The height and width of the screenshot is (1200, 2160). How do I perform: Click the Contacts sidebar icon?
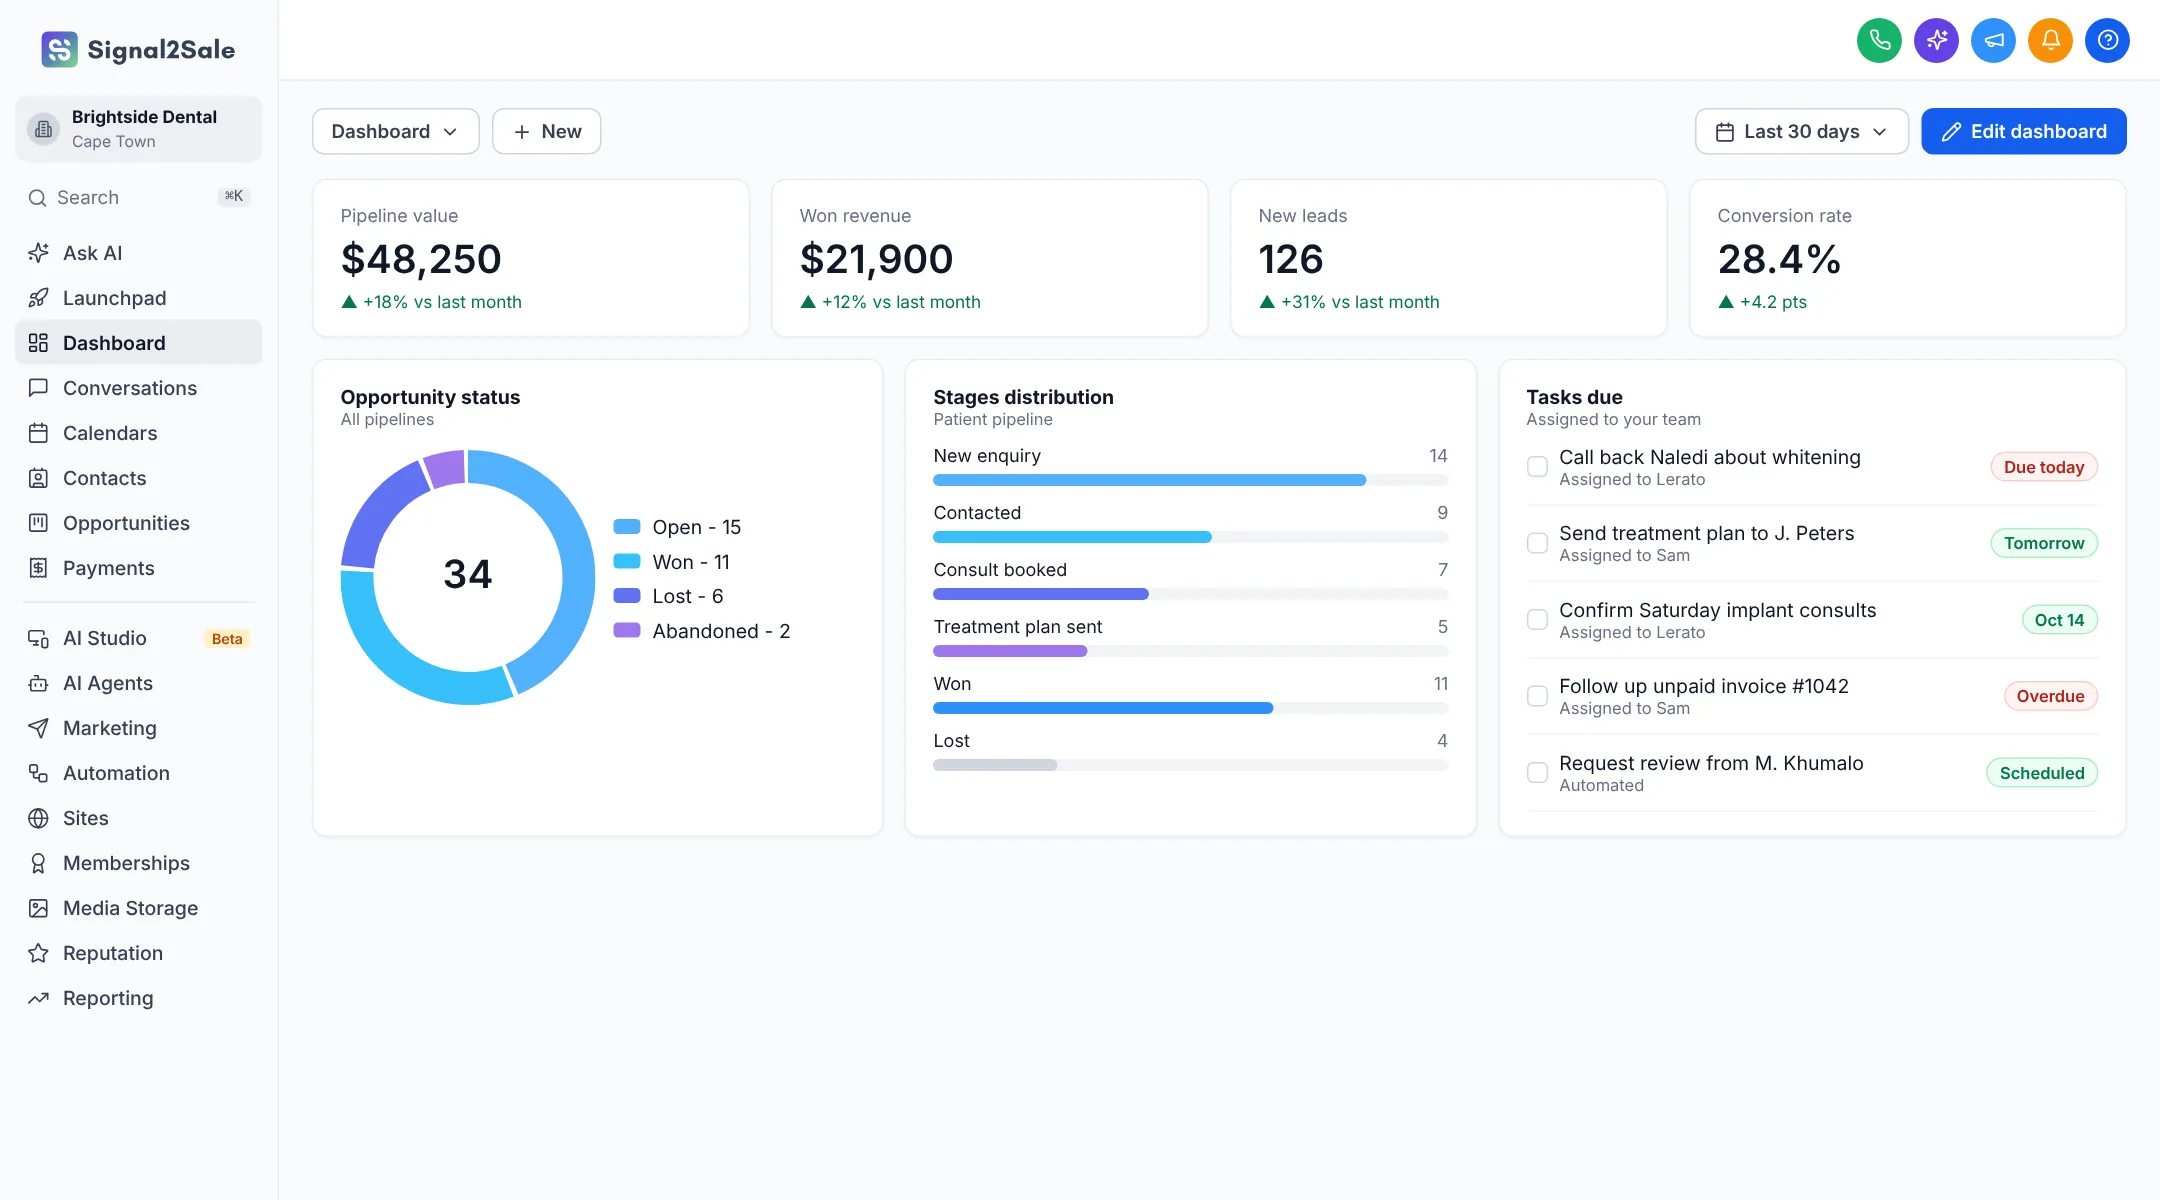38,478
